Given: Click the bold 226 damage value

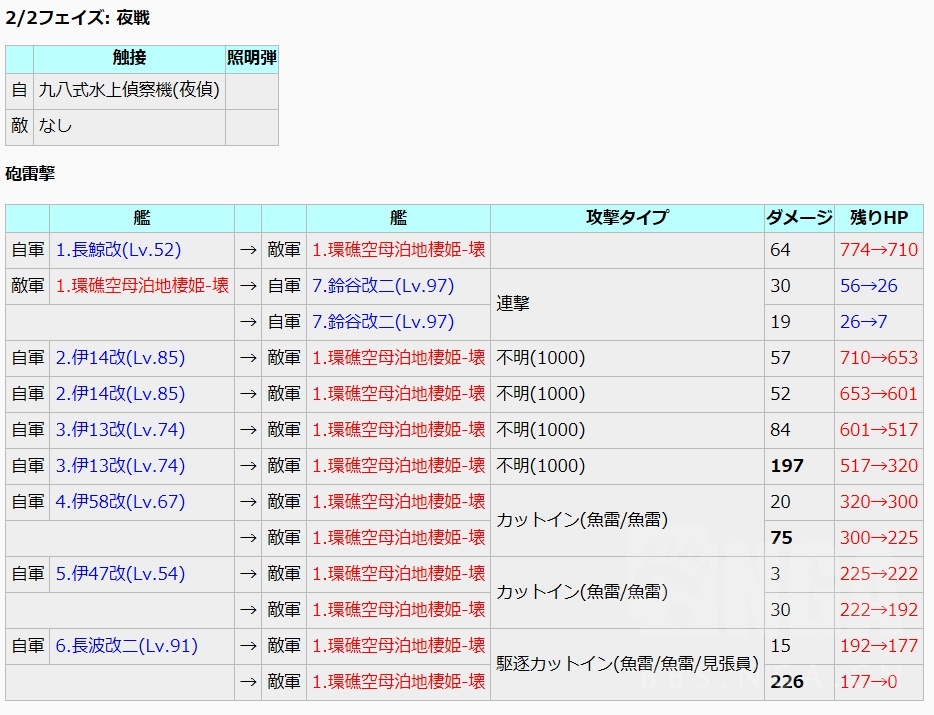Looking at the screenshot, I should pos(788,682).
